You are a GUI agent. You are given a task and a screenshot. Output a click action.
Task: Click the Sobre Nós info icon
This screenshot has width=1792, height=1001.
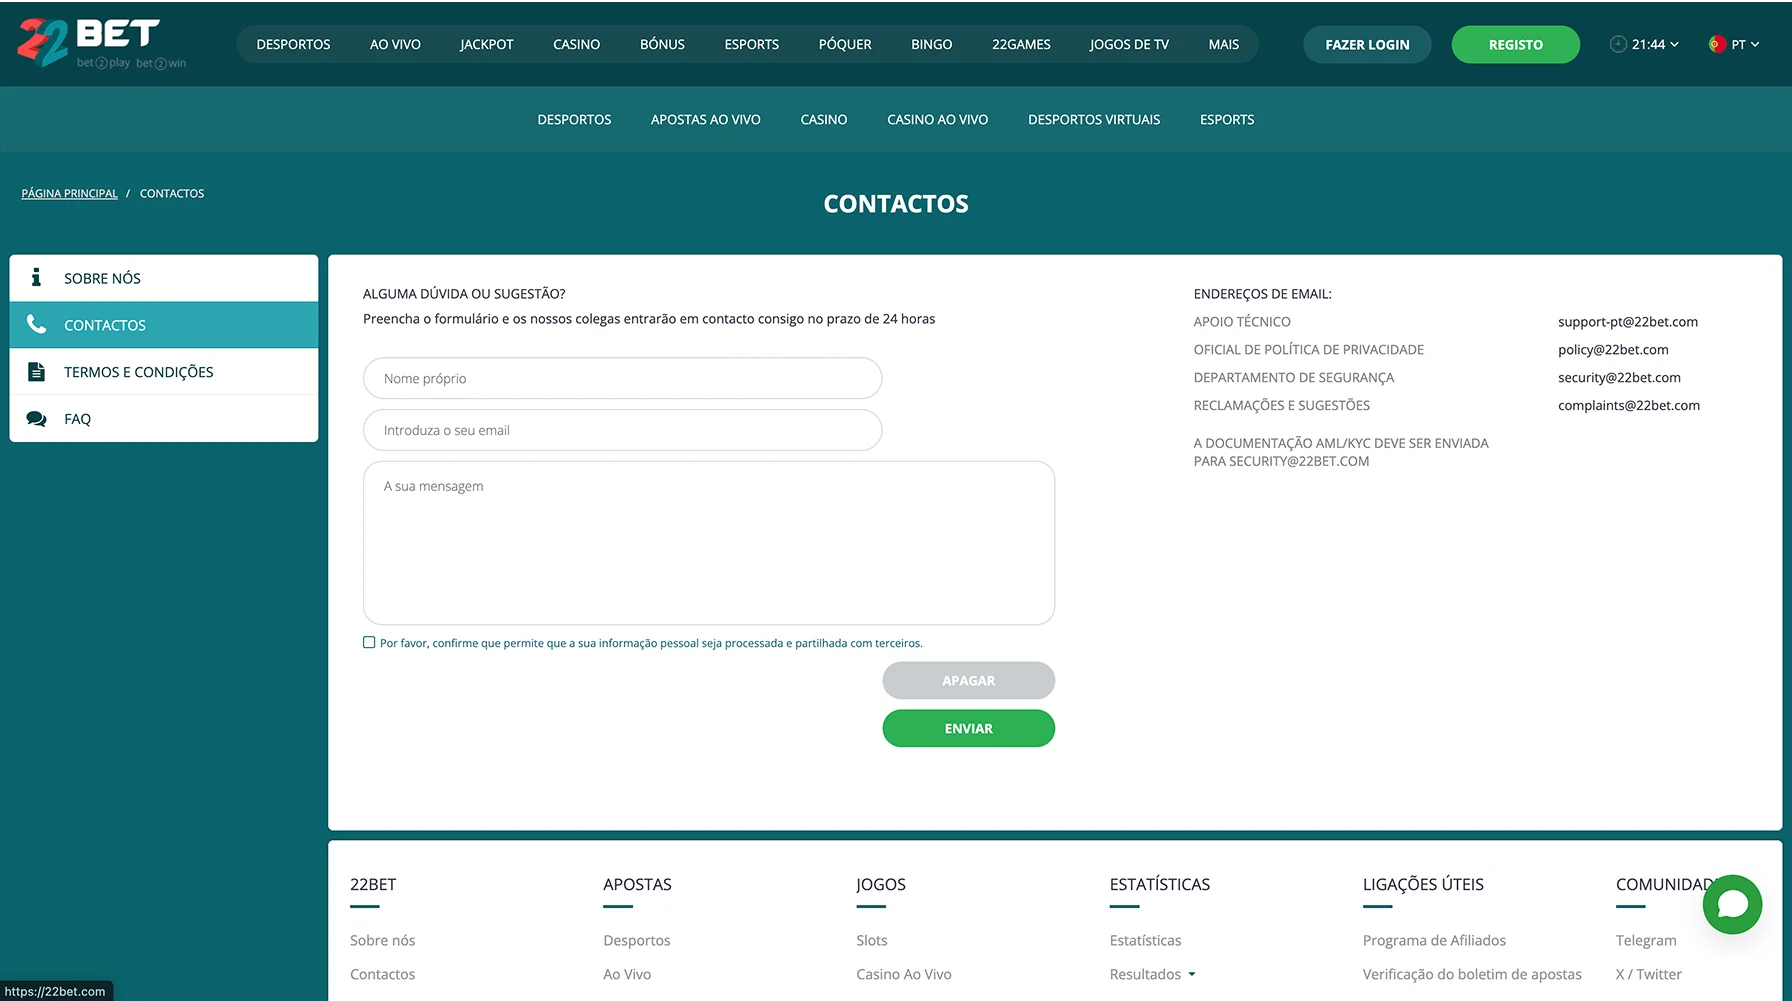[36, 278]
